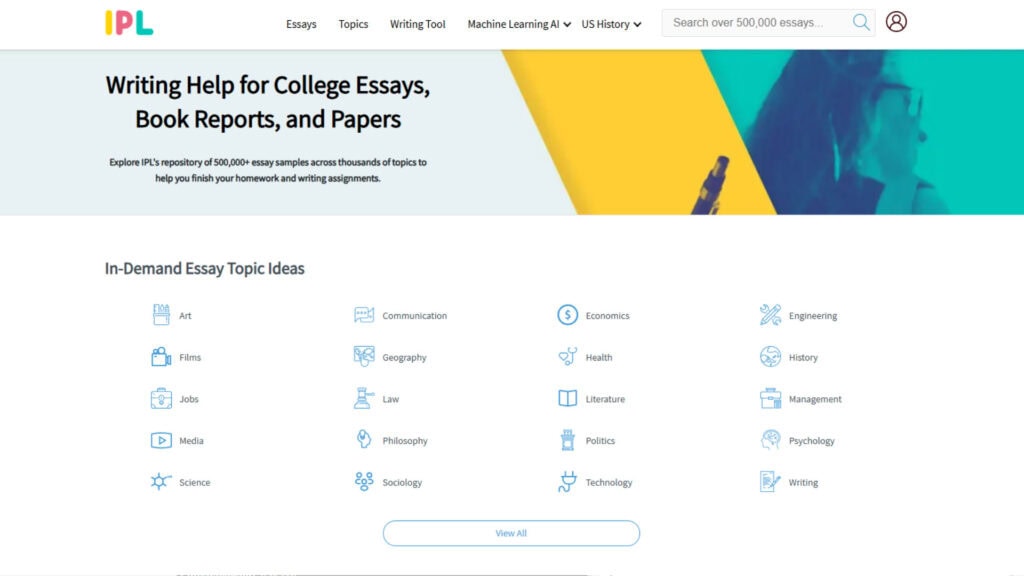1024x576 pixels.
Task: Click the IPL logo
Action: [x=129, y=23]
